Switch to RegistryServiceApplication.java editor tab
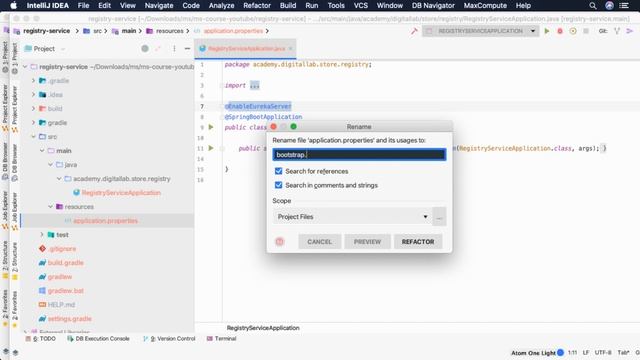The image size is (640, 360). click(246, 49)
